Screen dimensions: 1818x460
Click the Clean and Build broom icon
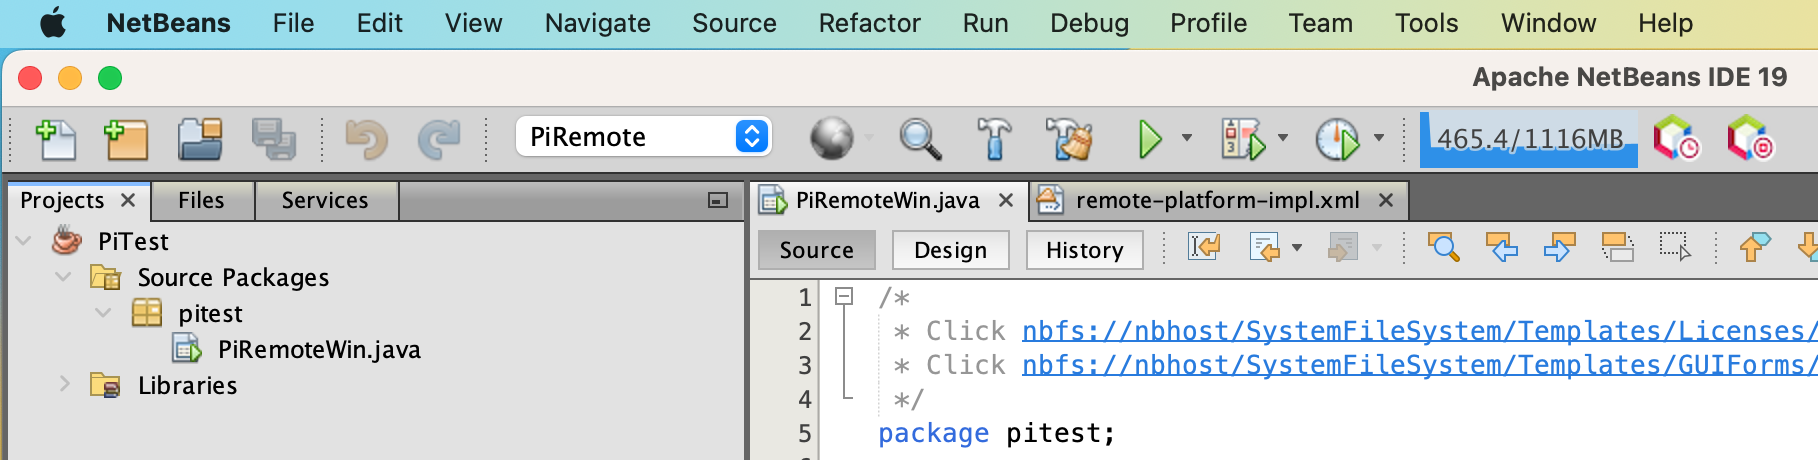pos(1069,139)
